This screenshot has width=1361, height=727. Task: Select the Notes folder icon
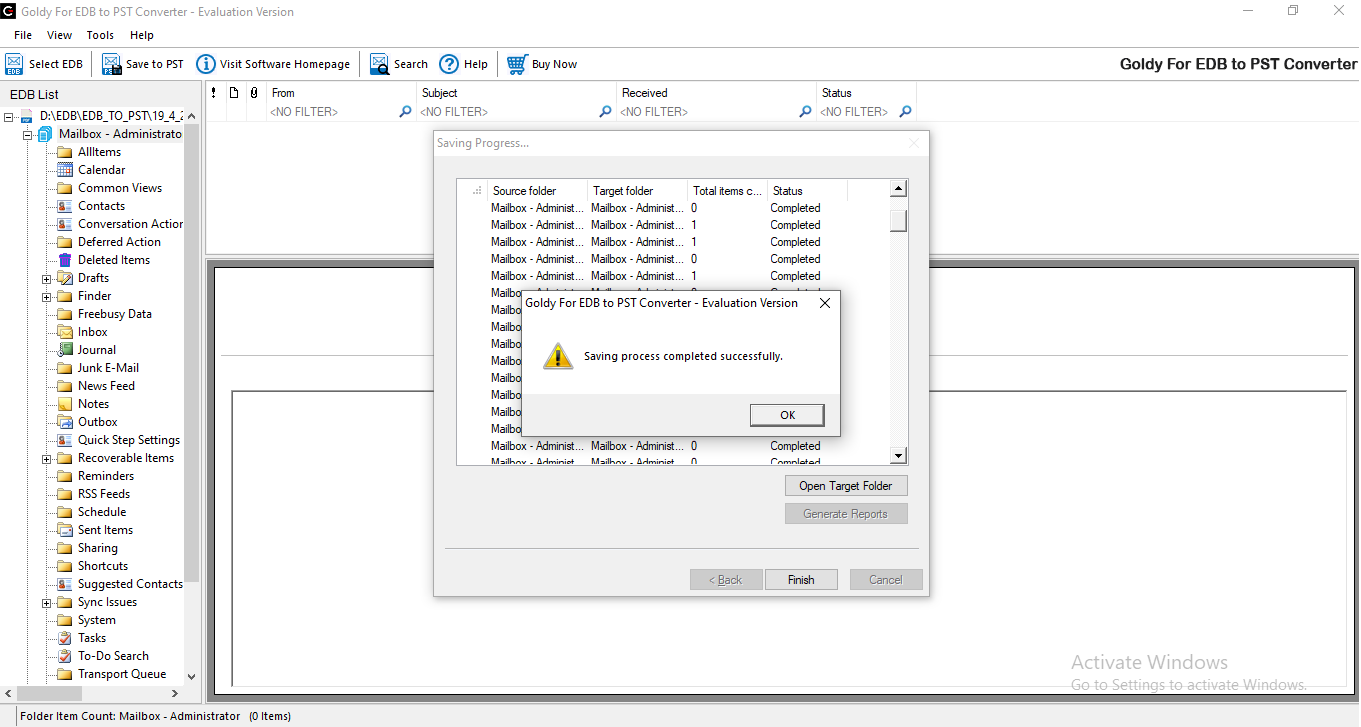65,404
